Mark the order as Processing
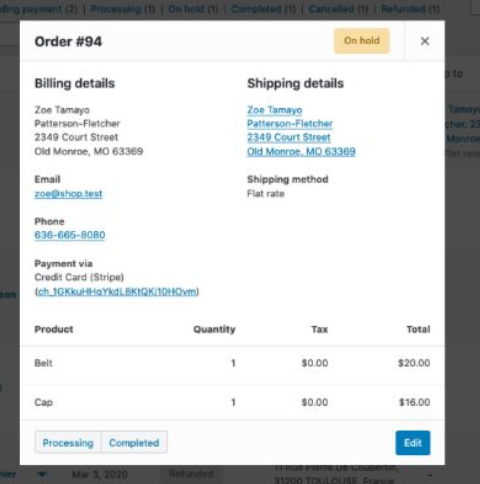The width and height of the screenshot is (480, 484). [x=68, y=443]
